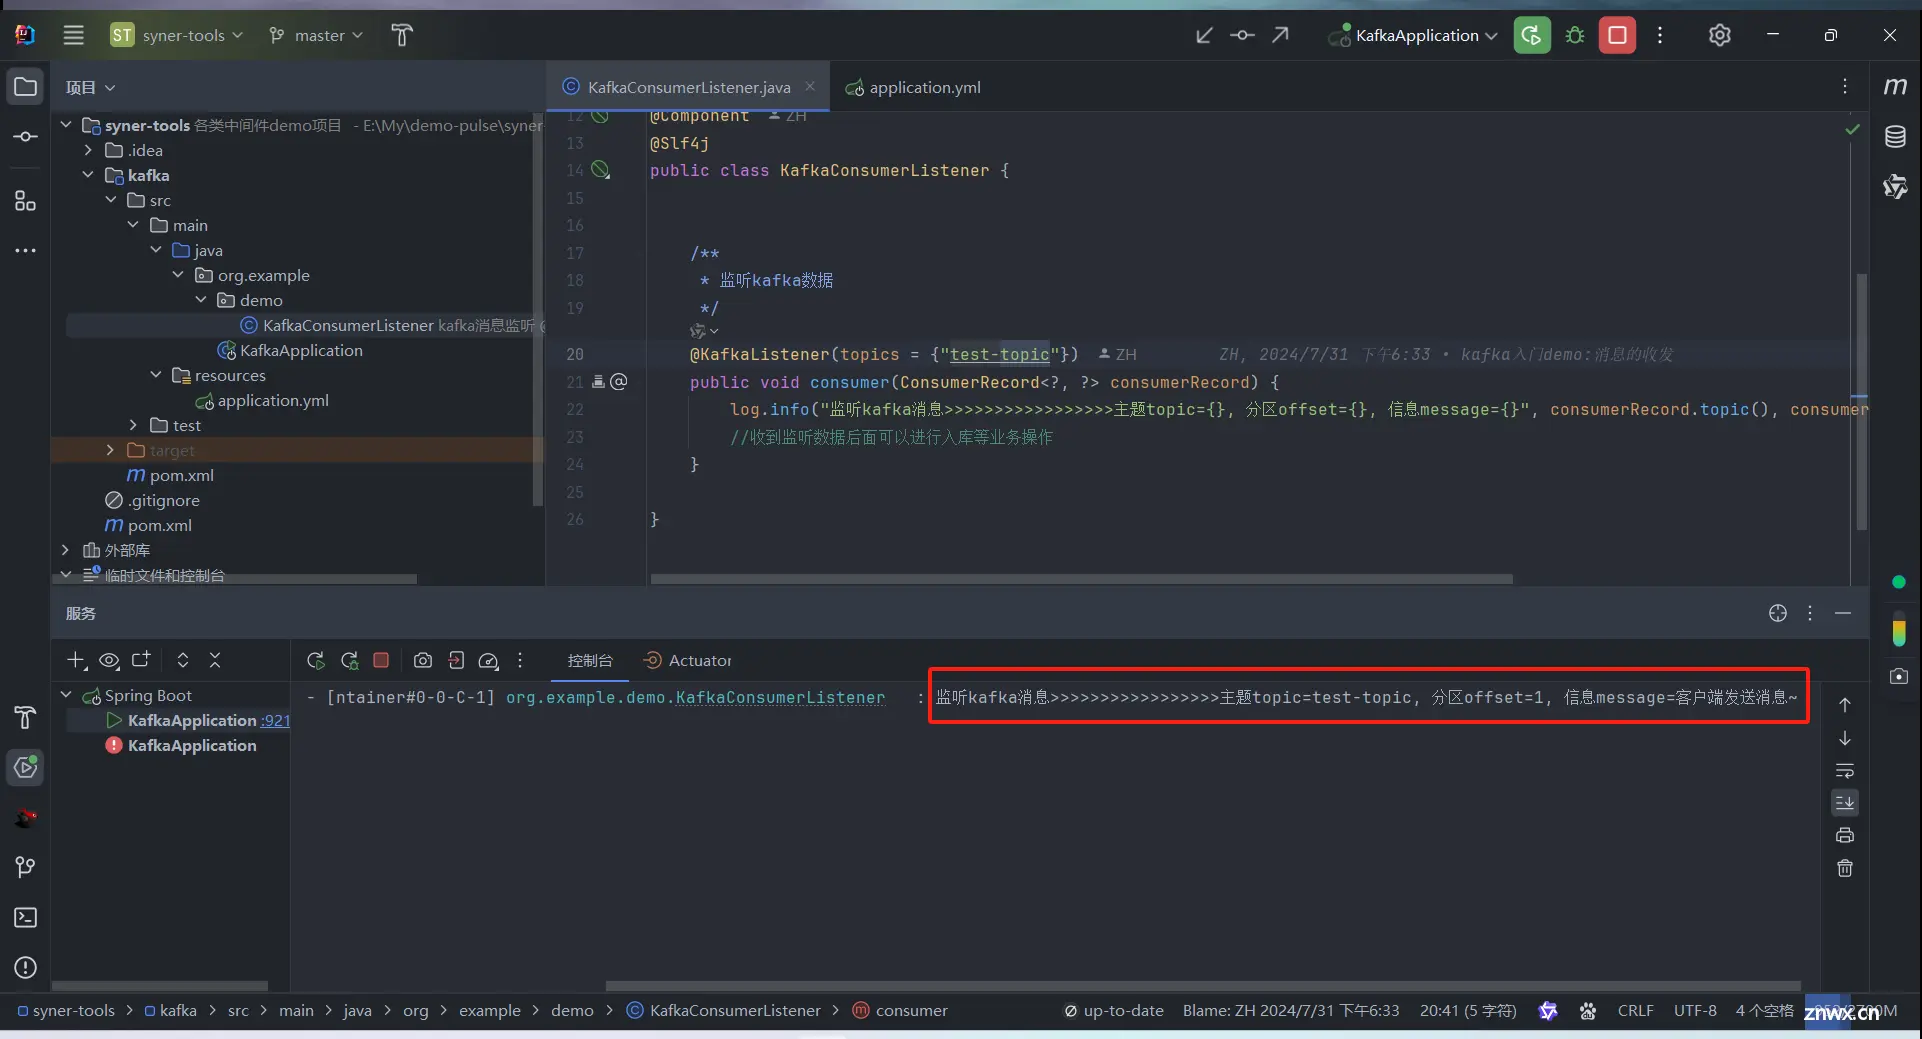This screenshot has height=1039, width=1922.
Task: Open the syner-tools project dropdown
Action: [177, 35]
